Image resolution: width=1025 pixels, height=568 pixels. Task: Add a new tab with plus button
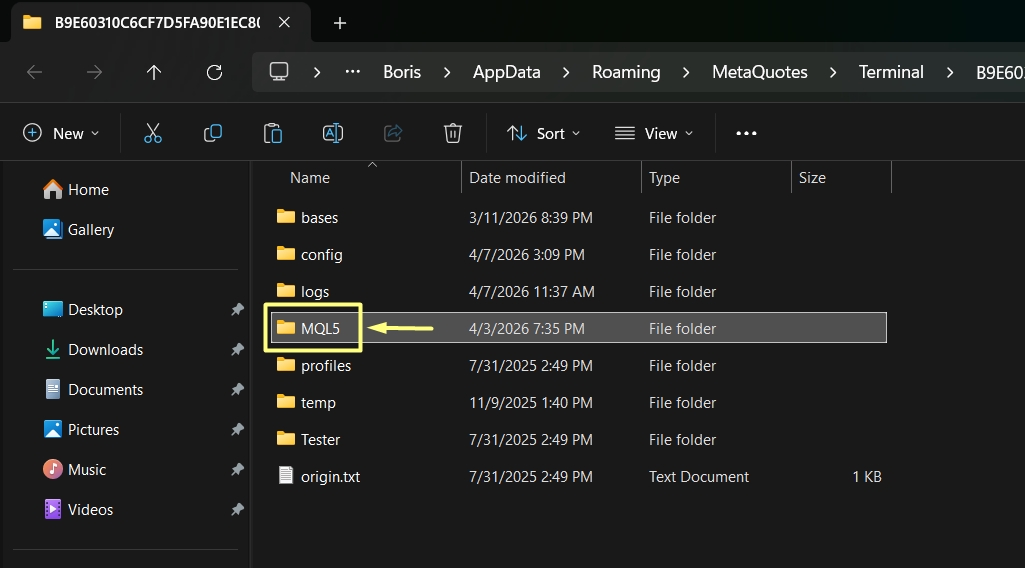(x=340, y=23)
